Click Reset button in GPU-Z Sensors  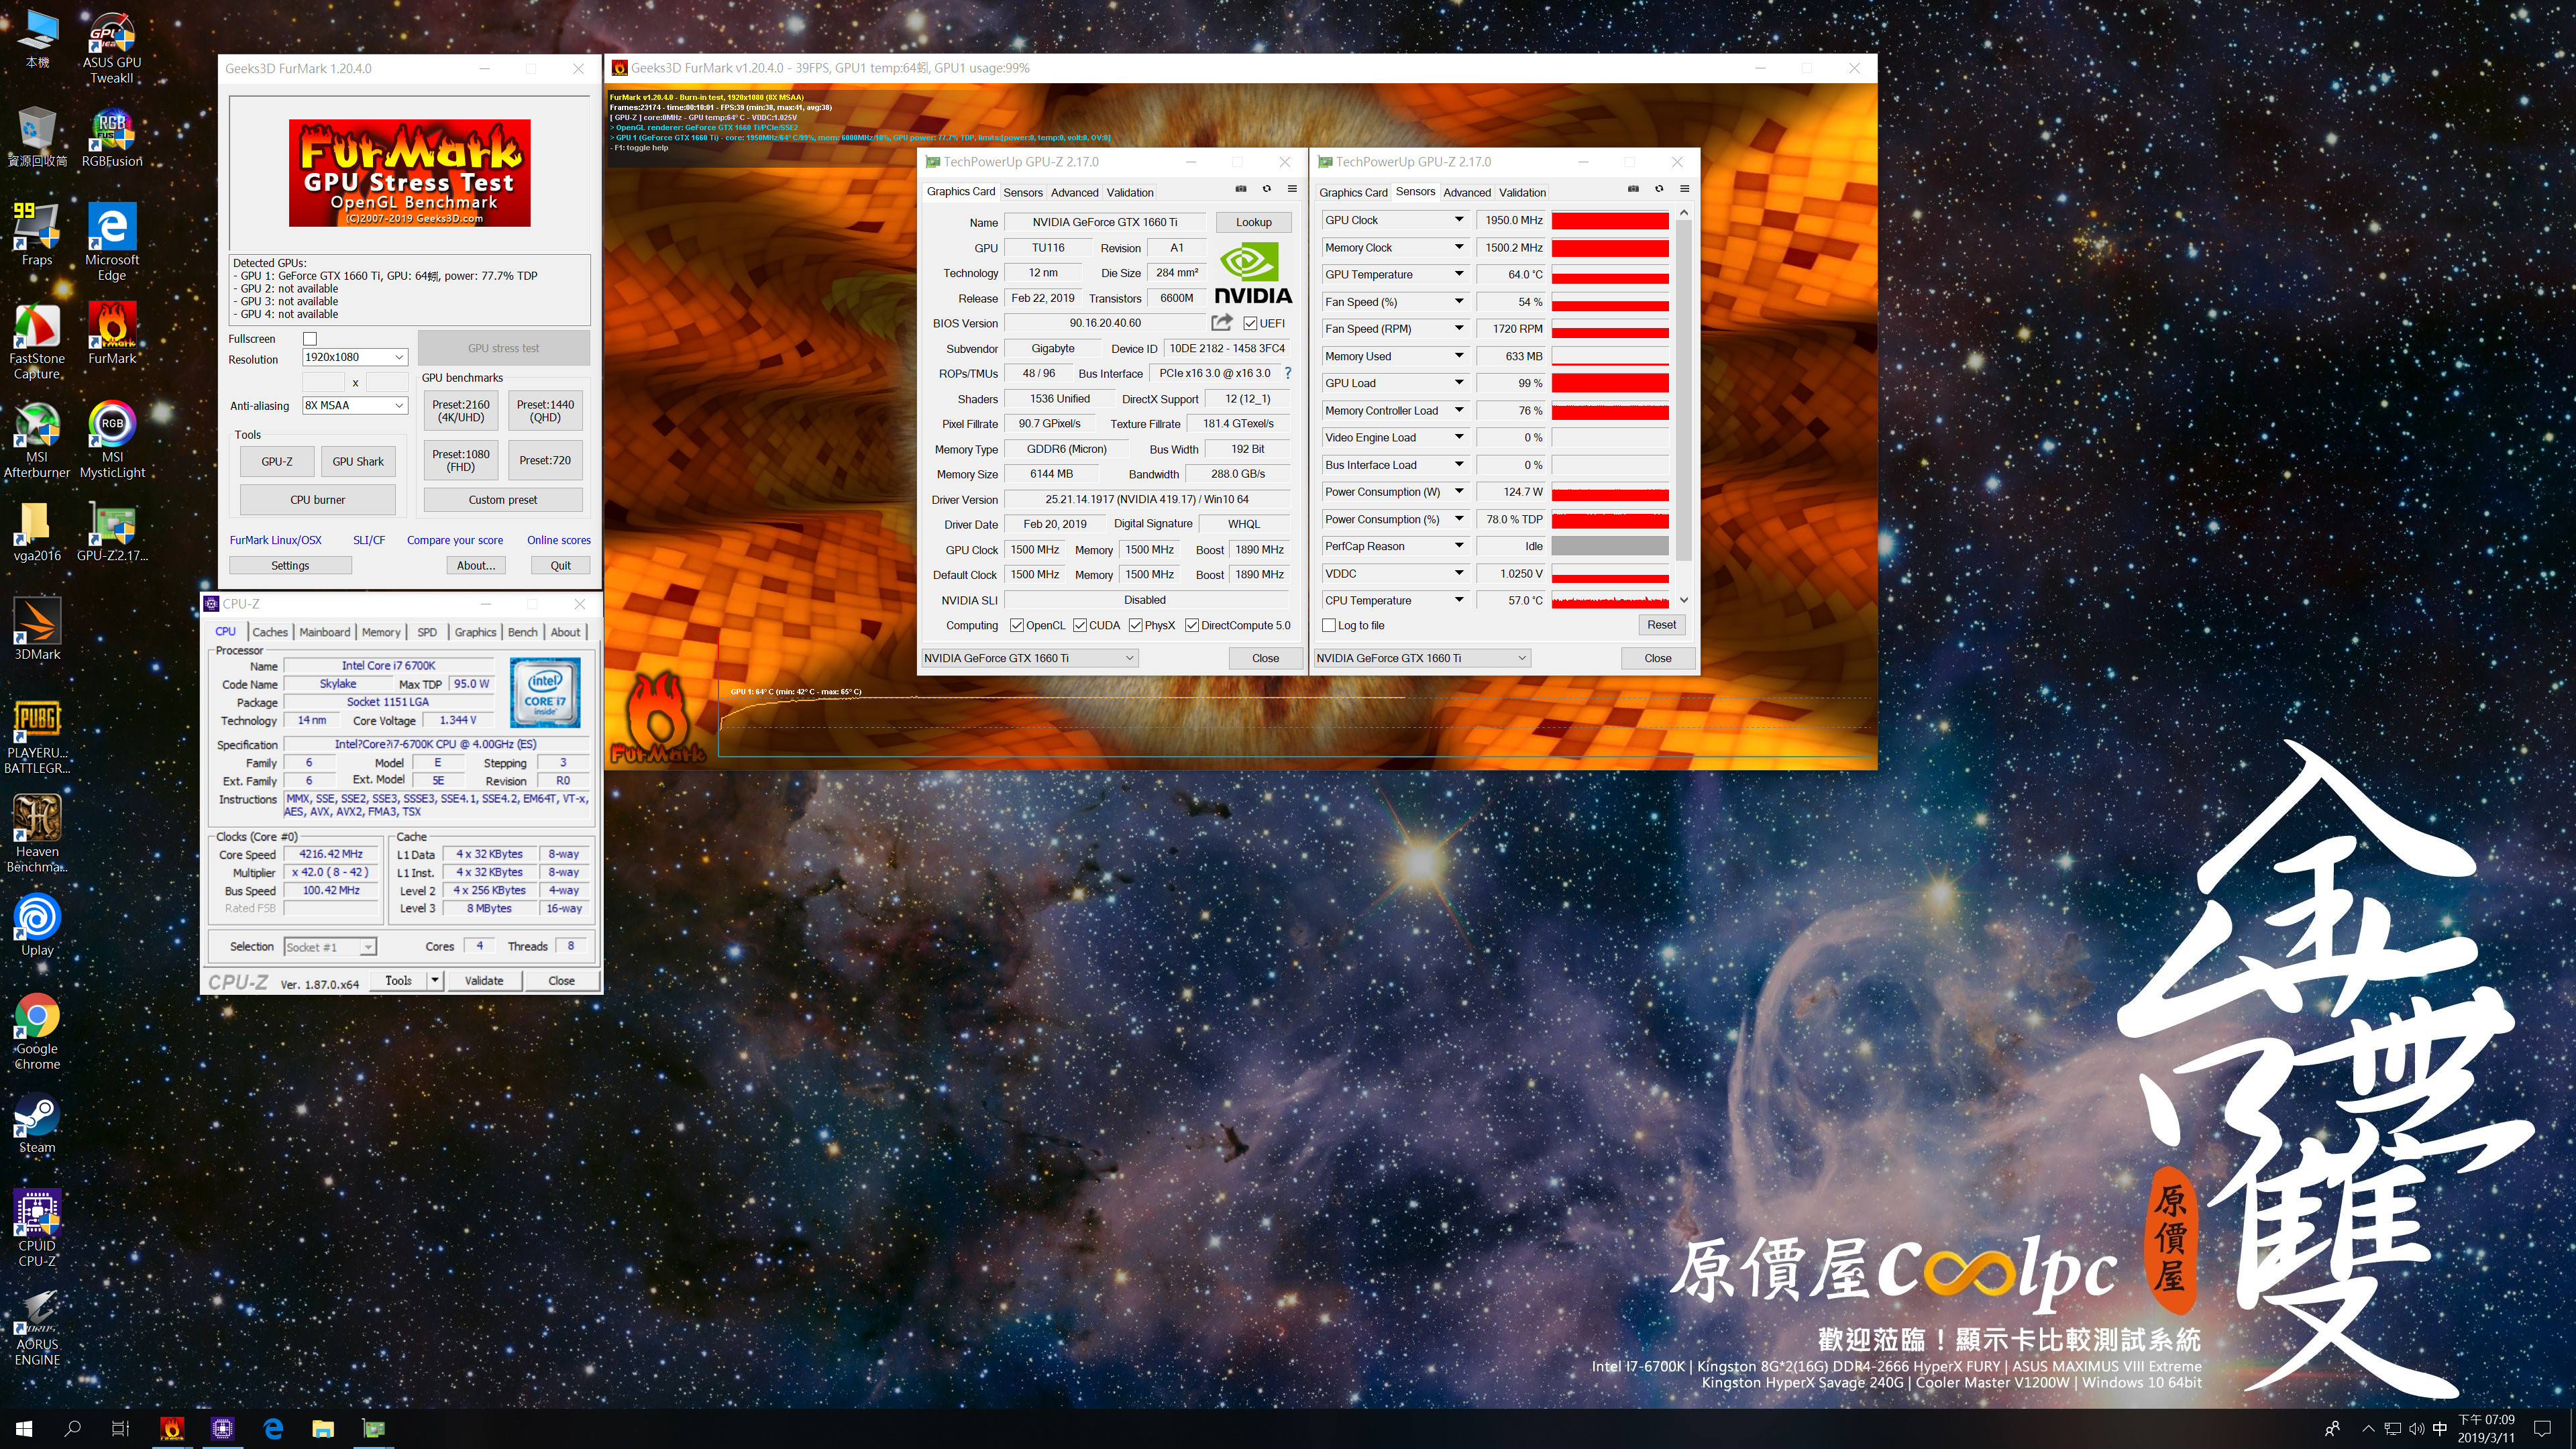(x=1661, y=625)
